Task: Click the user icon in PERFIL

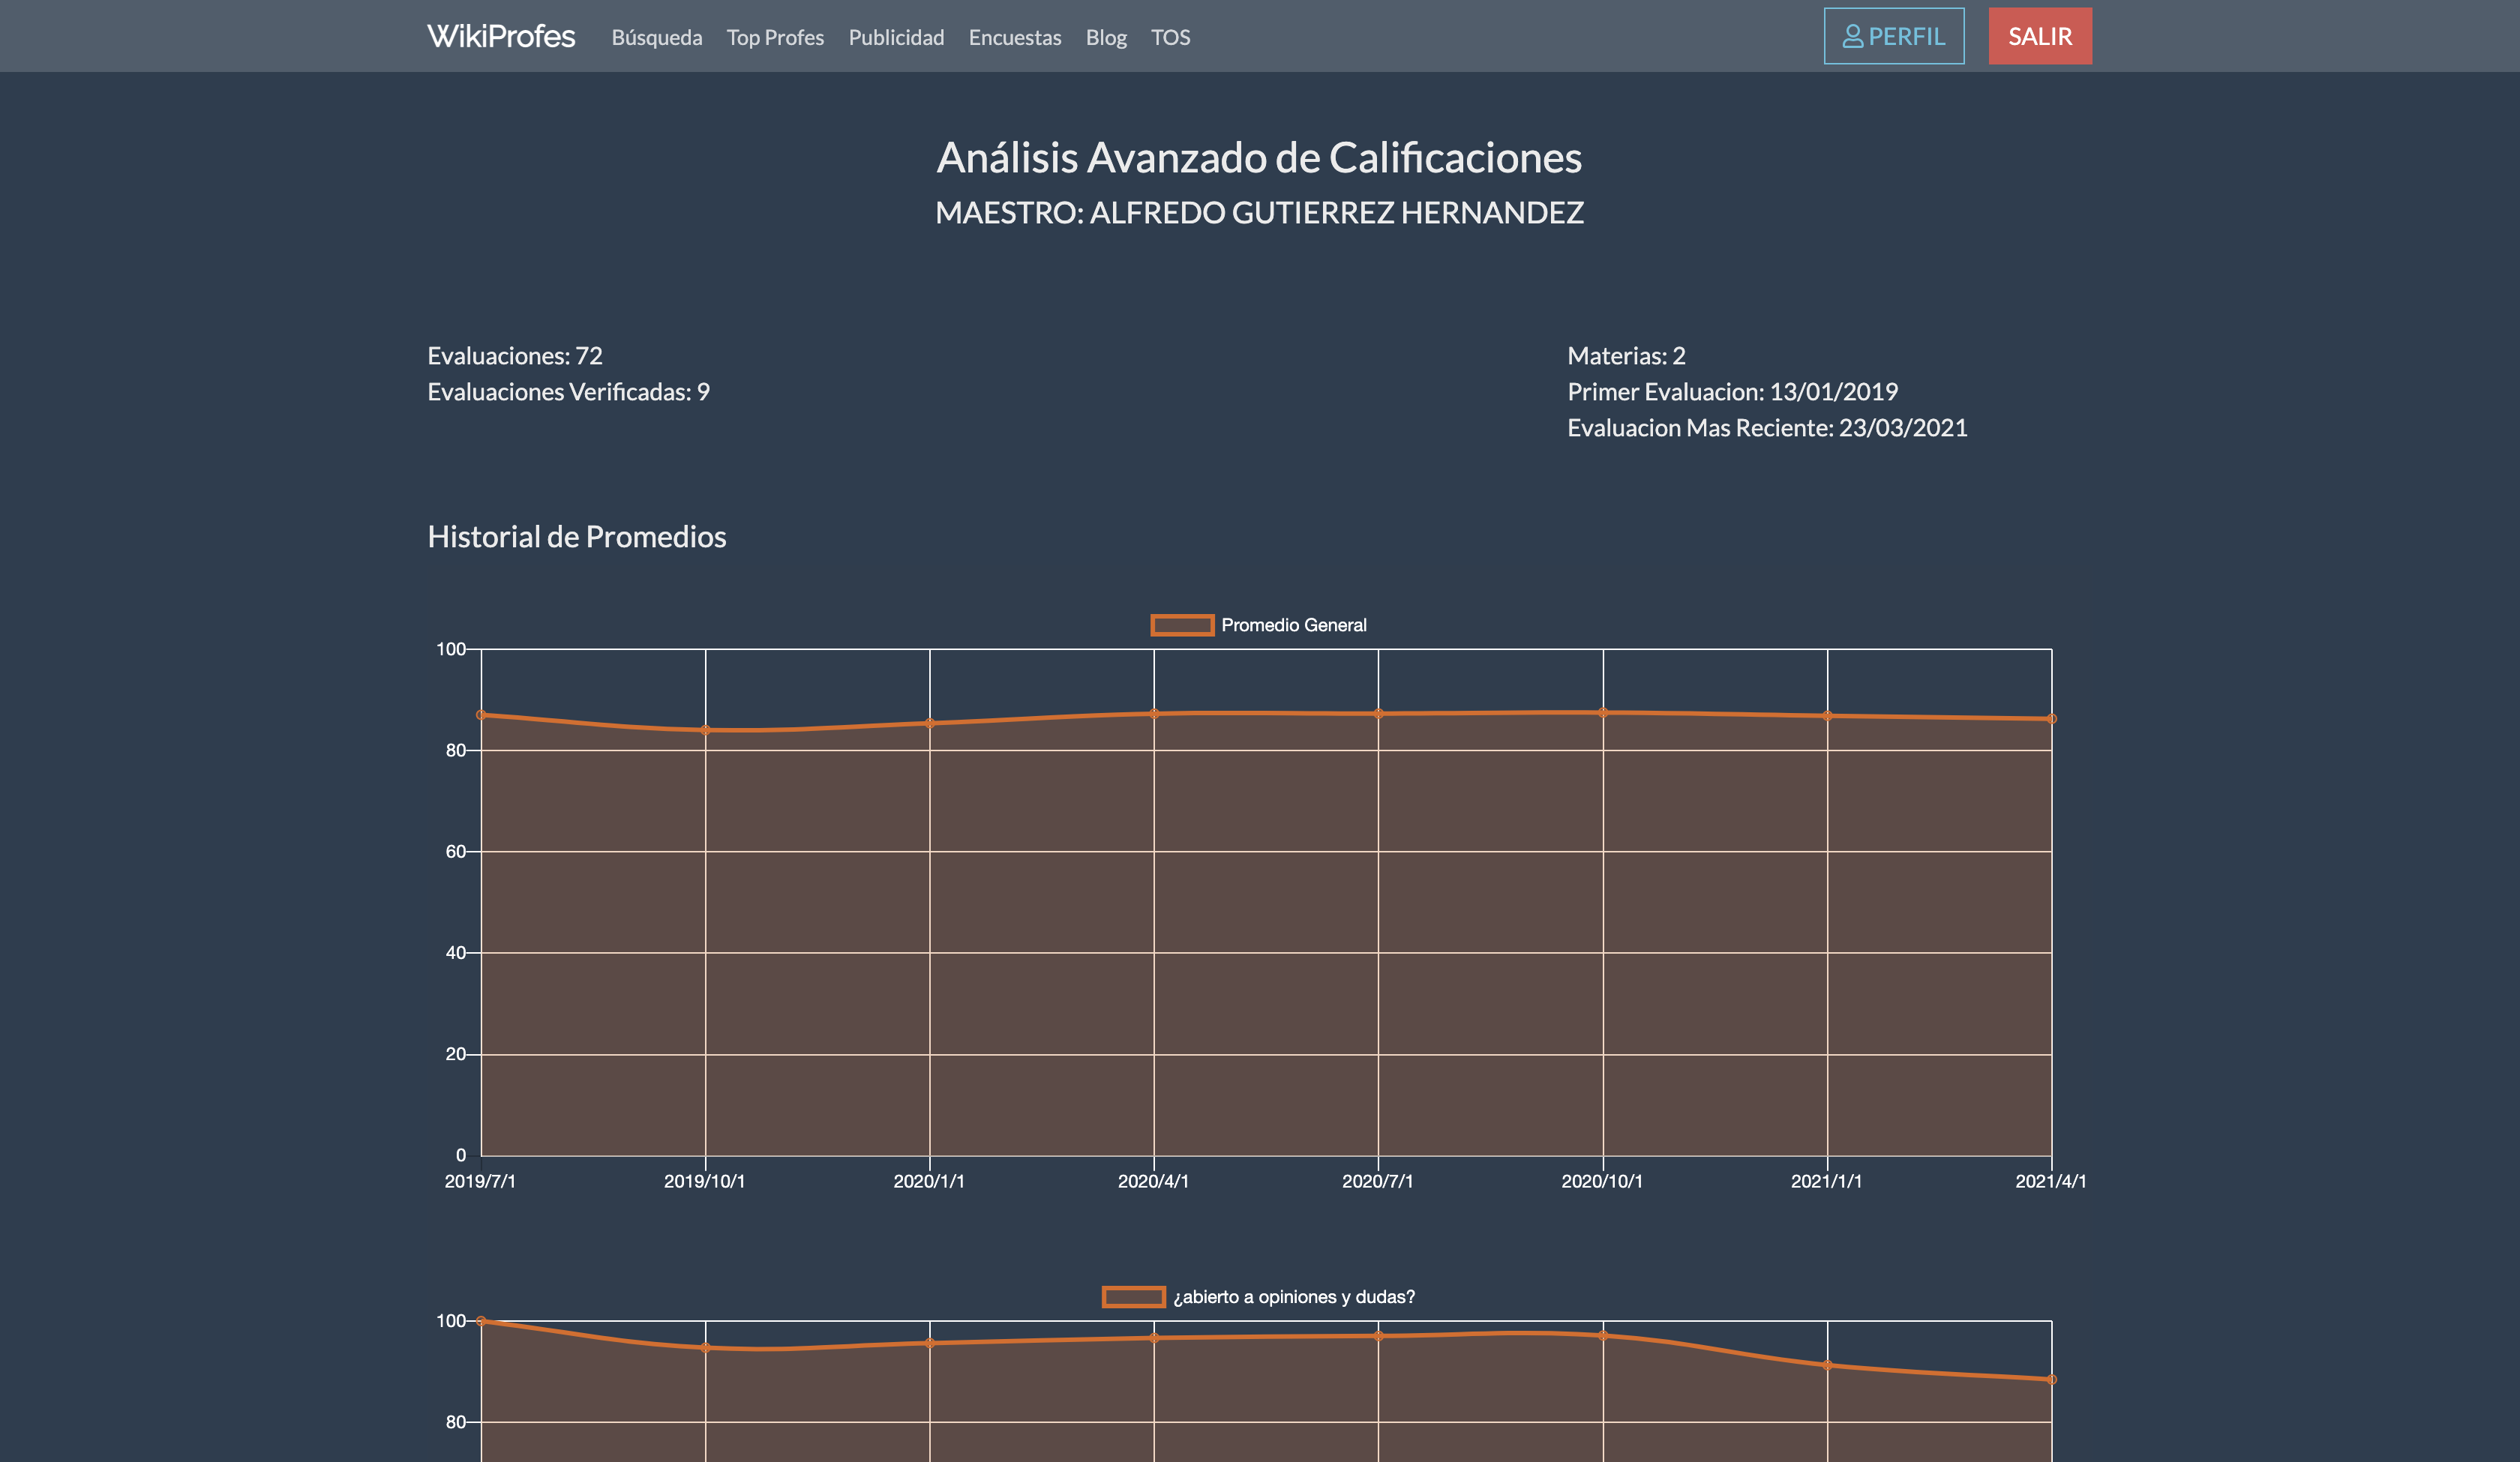Action: tap(1852, 36)
